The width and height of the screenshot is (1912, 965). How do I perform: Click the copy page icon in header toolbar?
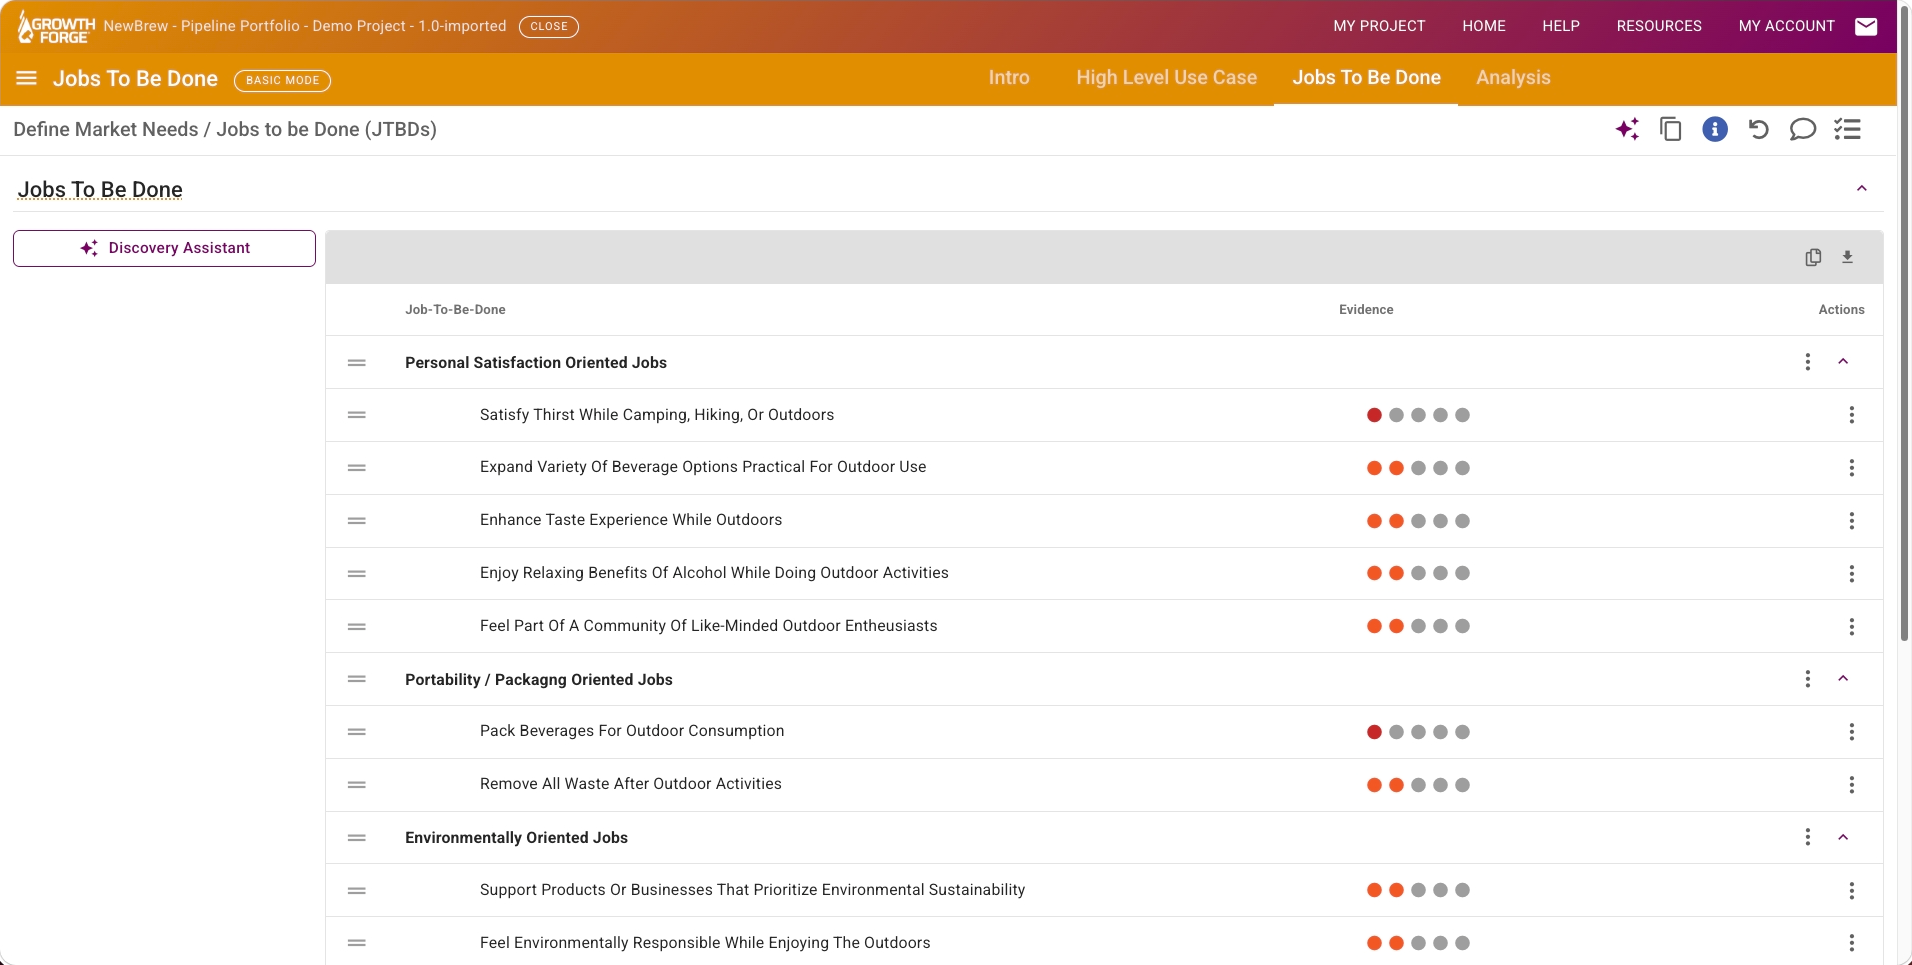click(1671, 129)
